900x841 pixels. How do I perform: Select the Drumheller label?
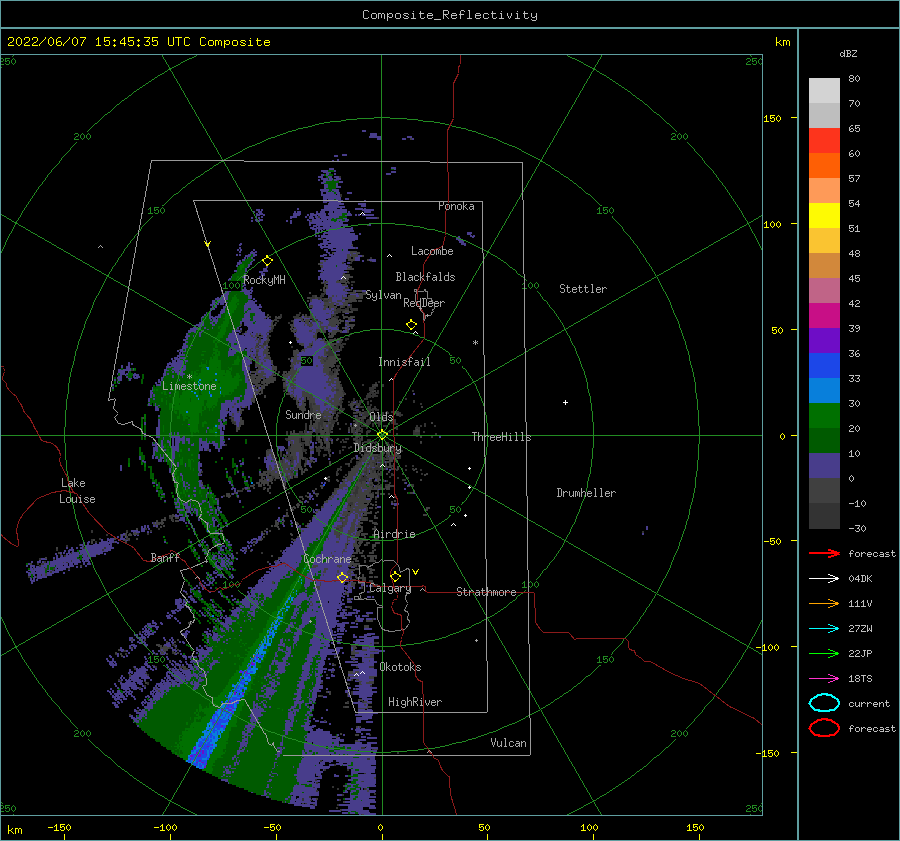(x=586, y=493)
